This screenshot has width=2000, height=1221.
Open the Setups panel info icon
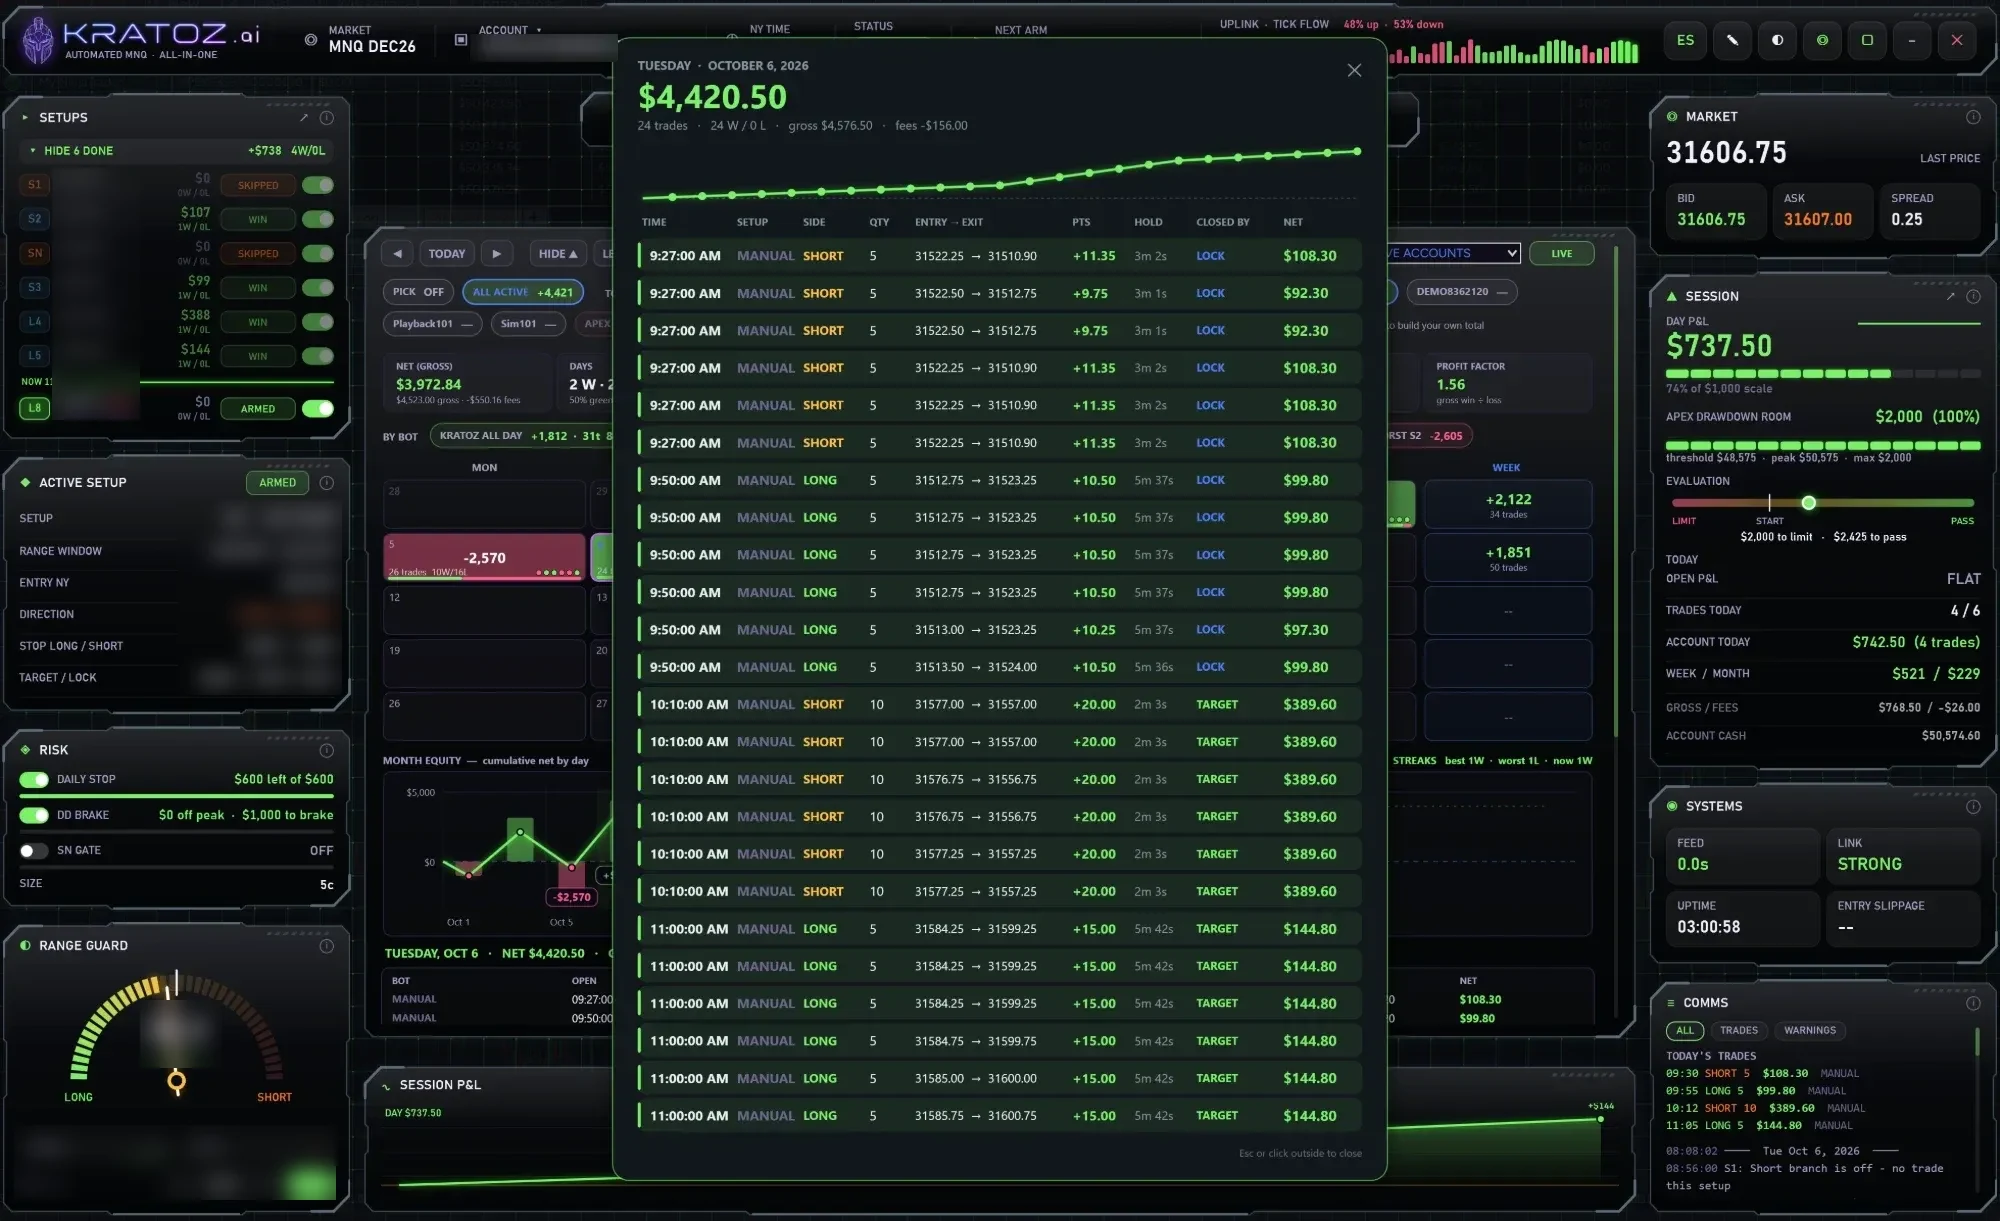(326, 118)
